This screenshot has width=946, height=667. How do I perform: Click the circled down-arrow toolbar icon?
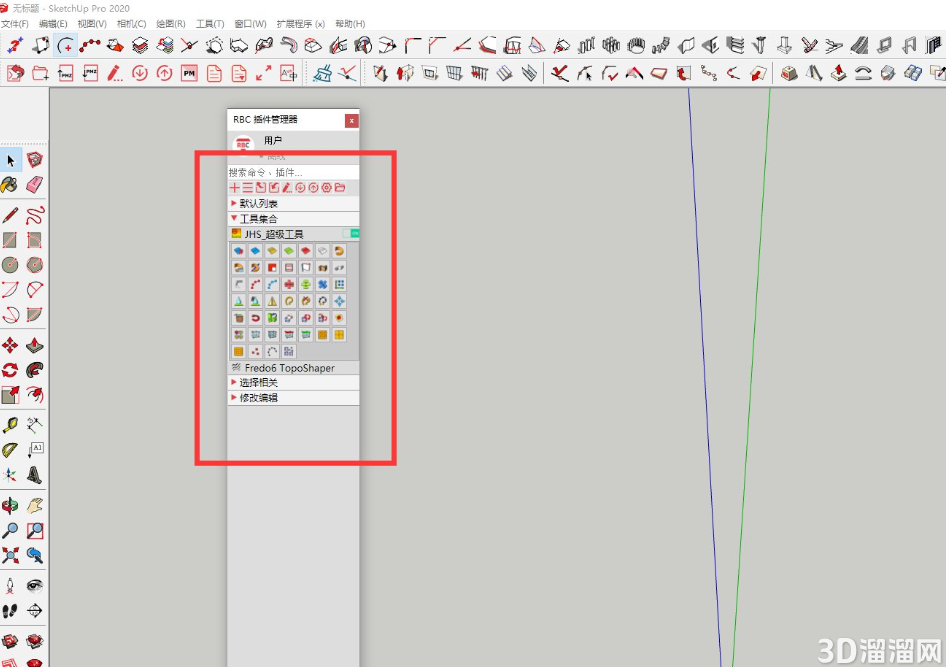139,74
